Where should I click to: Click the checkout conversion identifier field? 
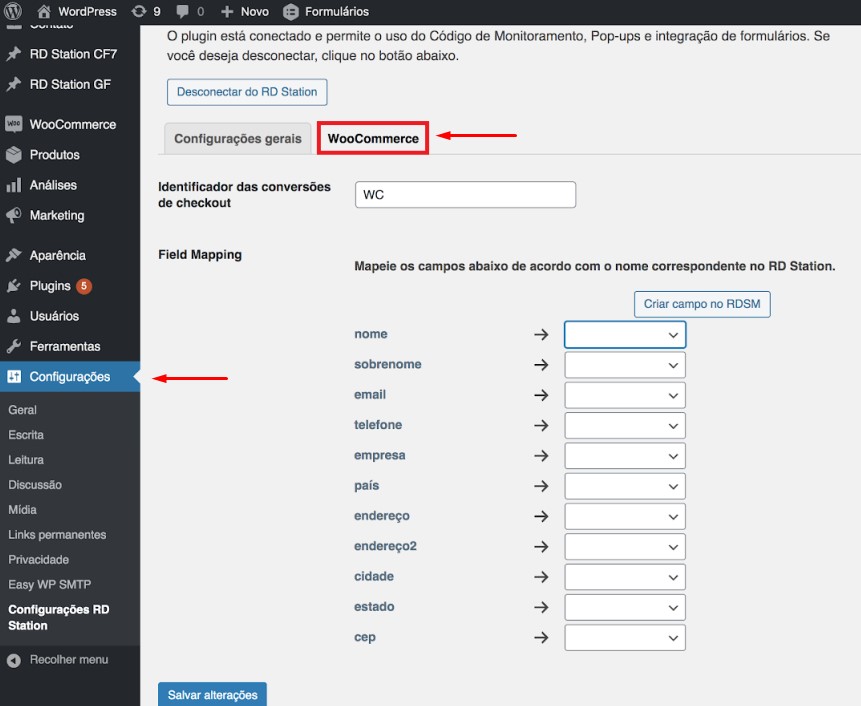465,195
